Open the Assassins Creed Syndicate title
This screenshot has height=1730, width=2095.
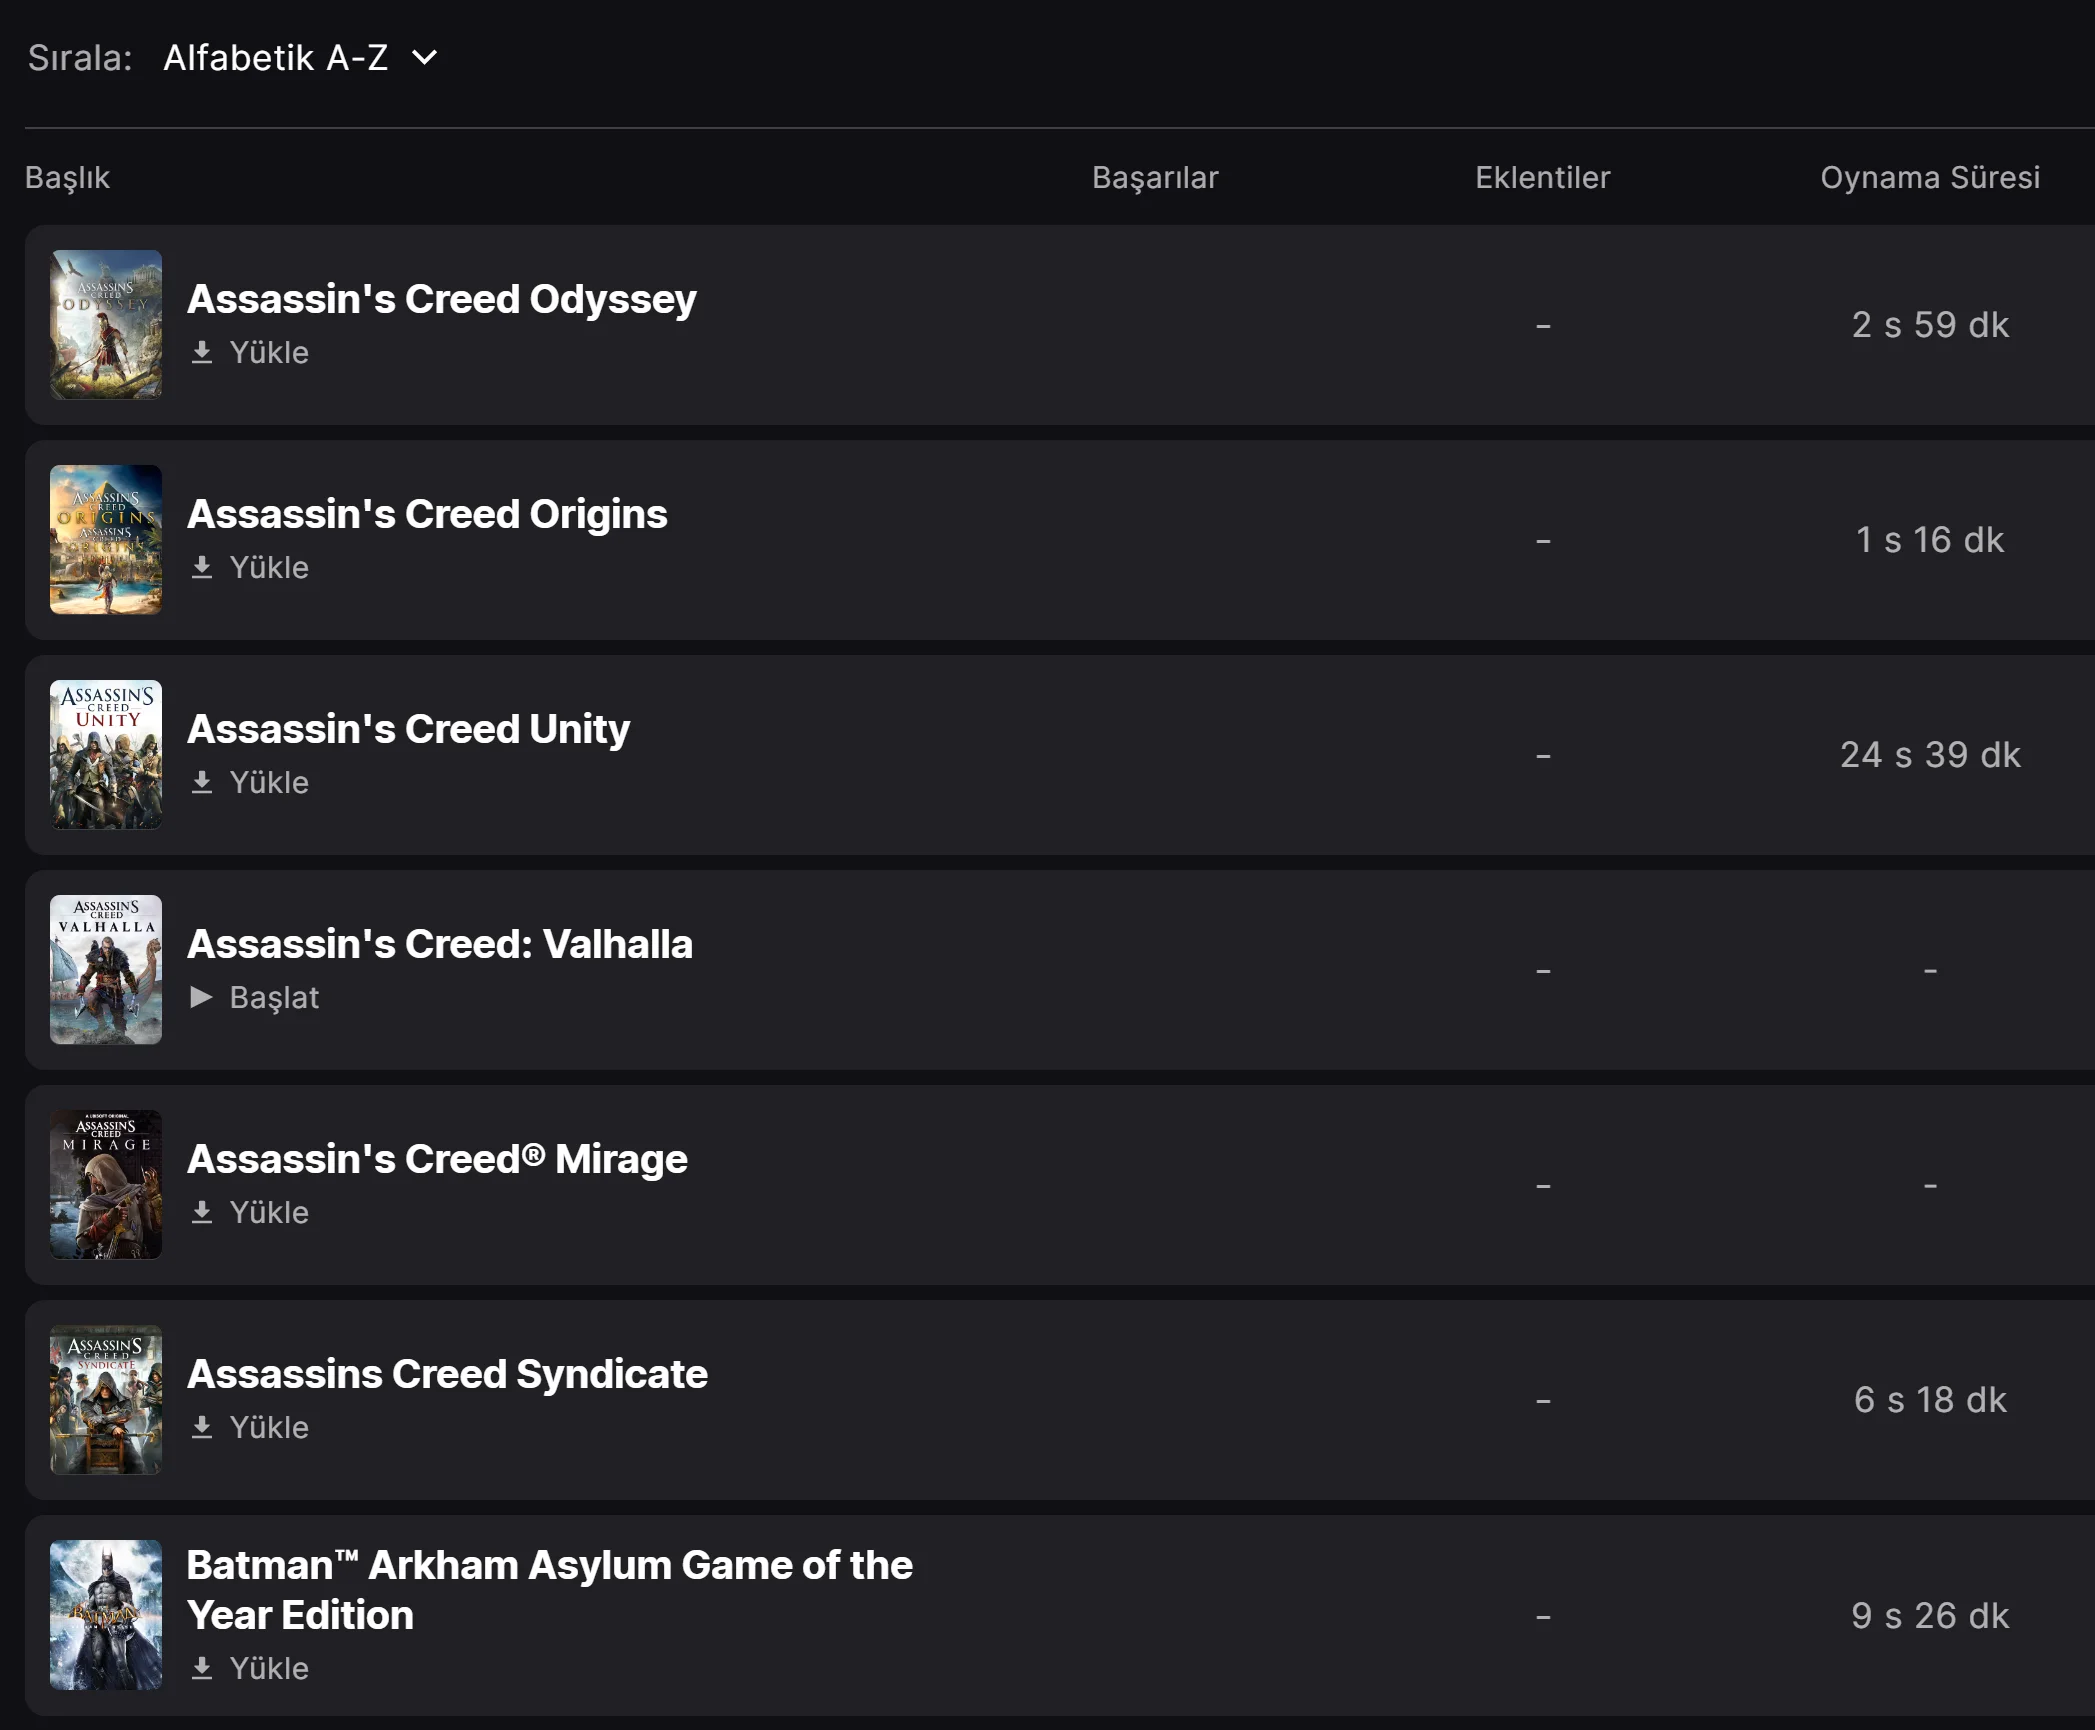tap(447, 1374)
